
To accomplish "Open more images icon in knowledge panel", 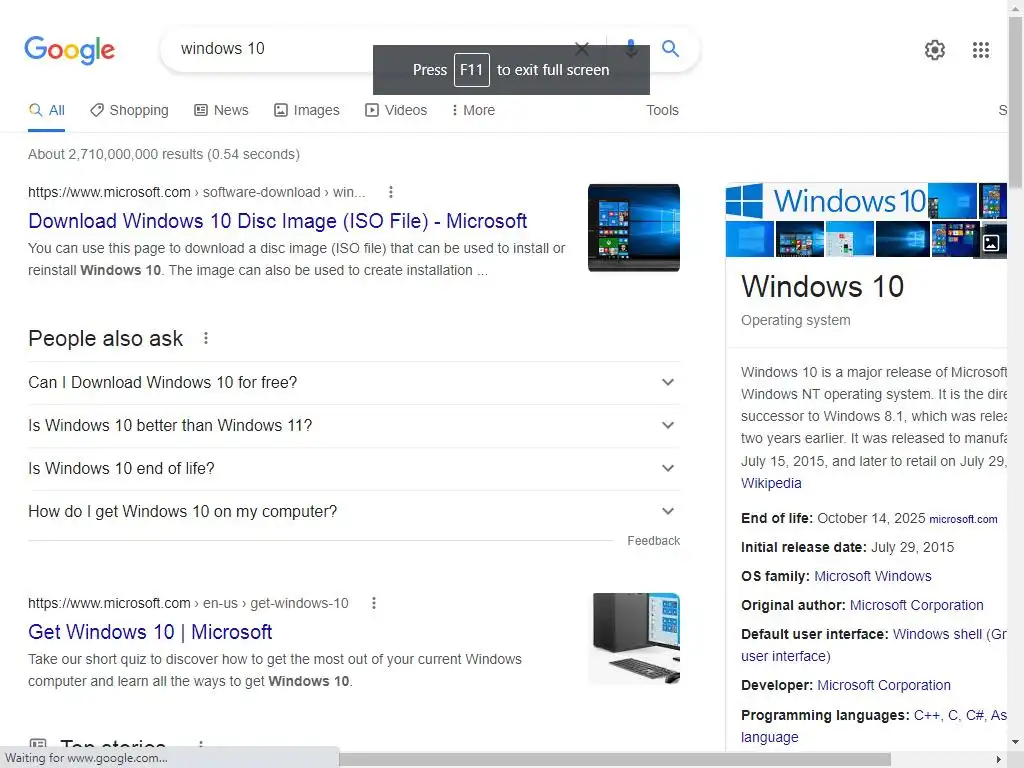I will point(991,243).
